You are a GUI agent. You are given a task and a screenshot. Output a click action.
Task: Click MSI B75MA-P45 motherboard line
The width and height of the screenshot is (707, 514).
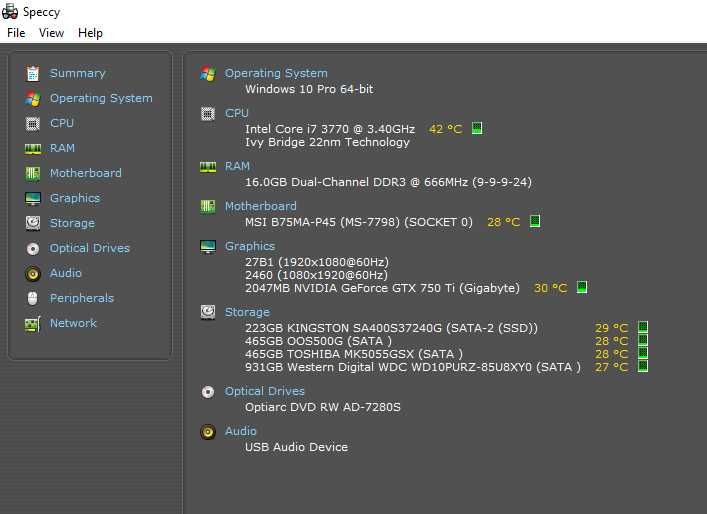coord(359,222)
